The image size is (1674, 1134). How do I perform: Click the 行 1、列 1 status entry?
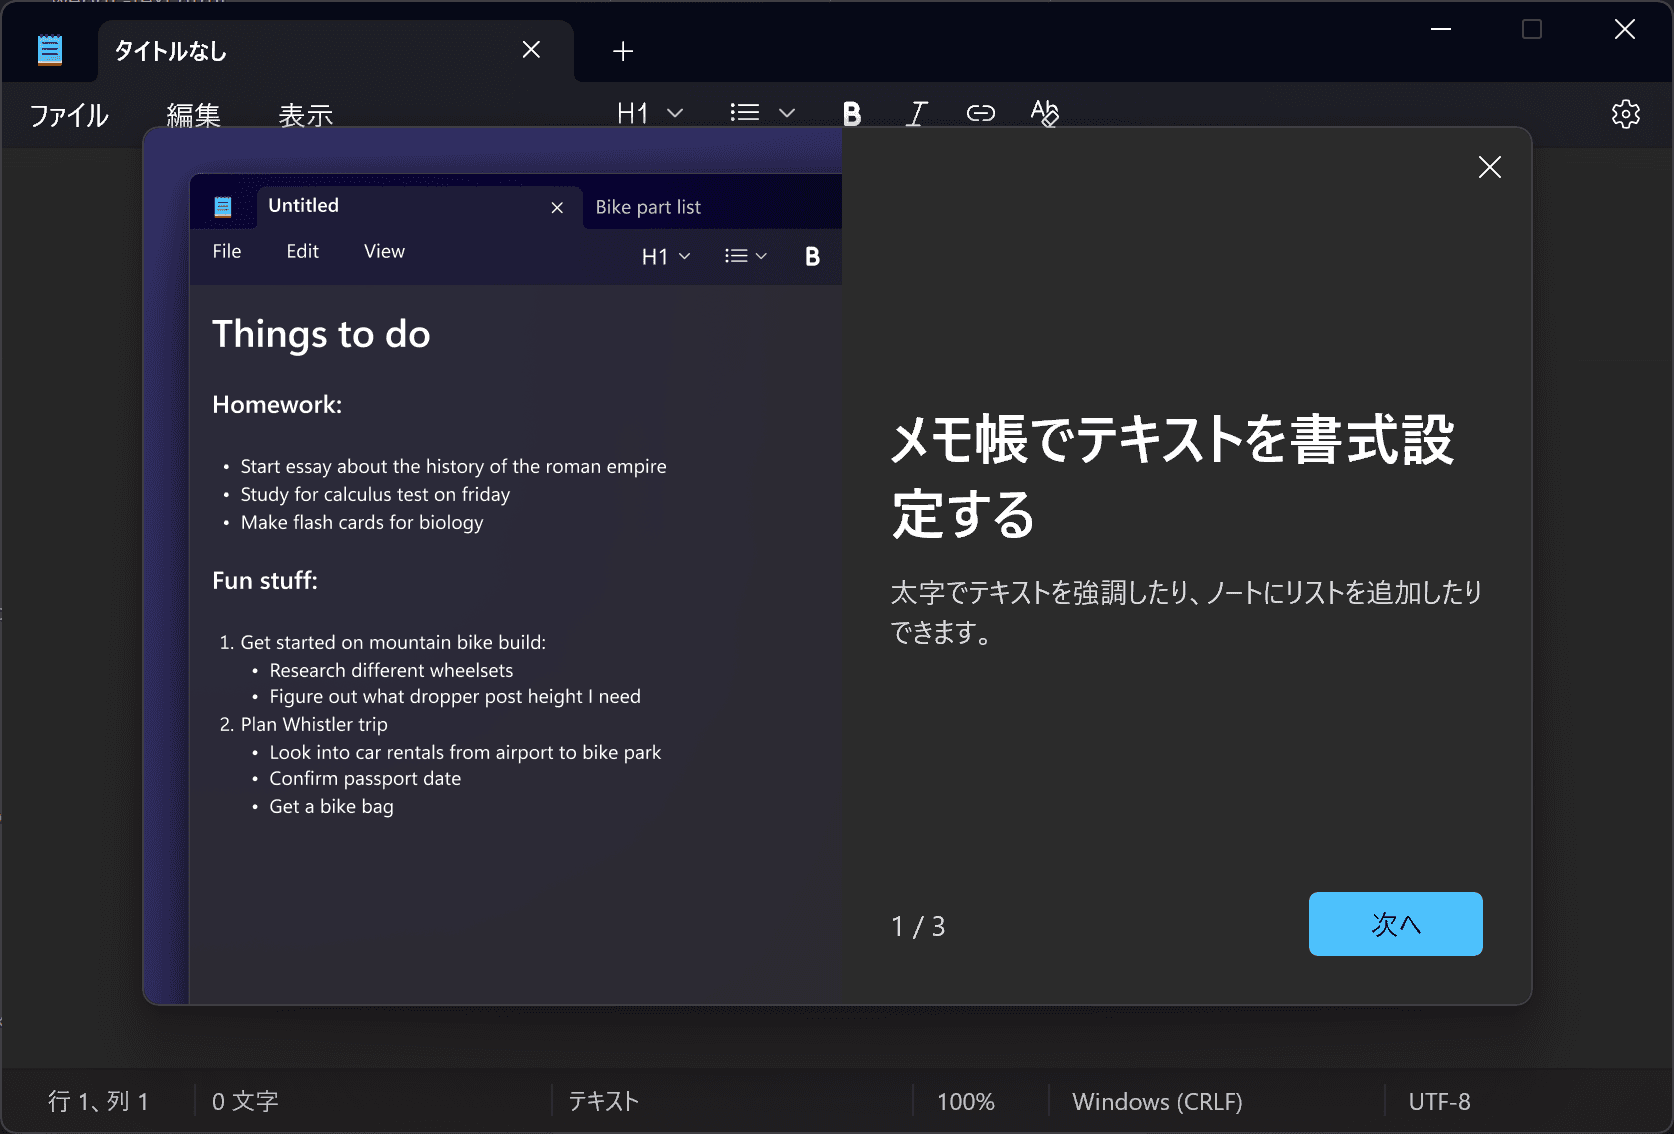(x=98, y=1101)
